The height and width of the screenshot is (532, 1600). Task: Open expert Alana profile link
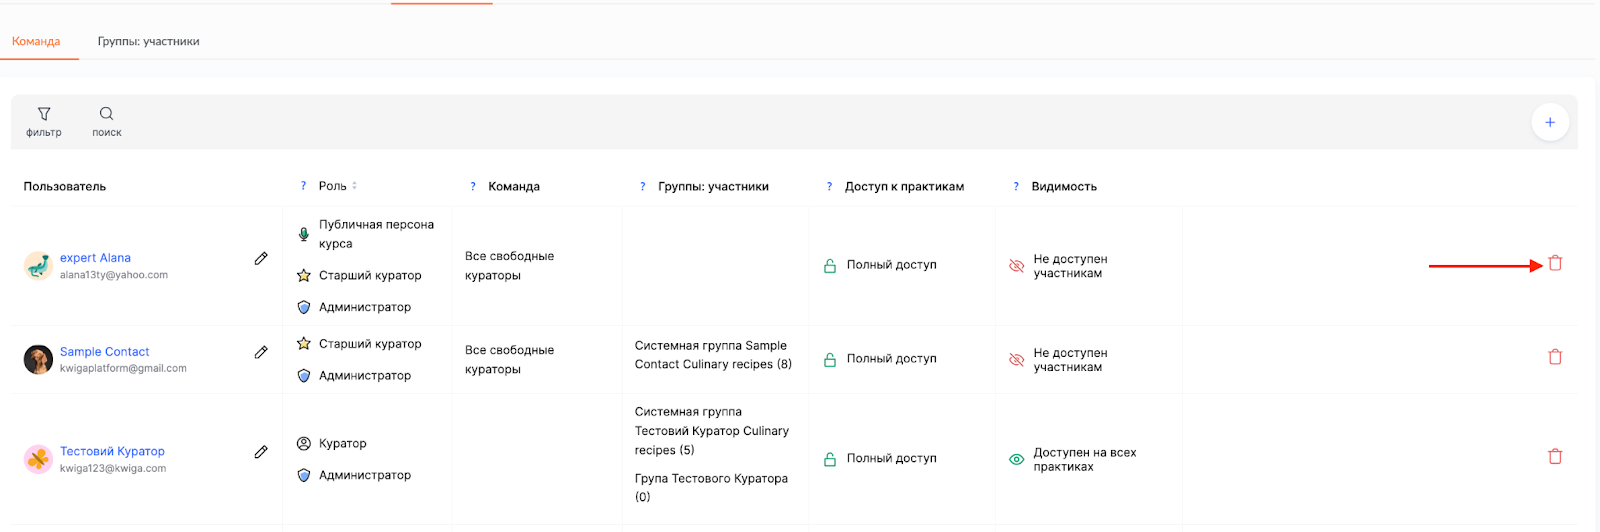coord(95,258)
